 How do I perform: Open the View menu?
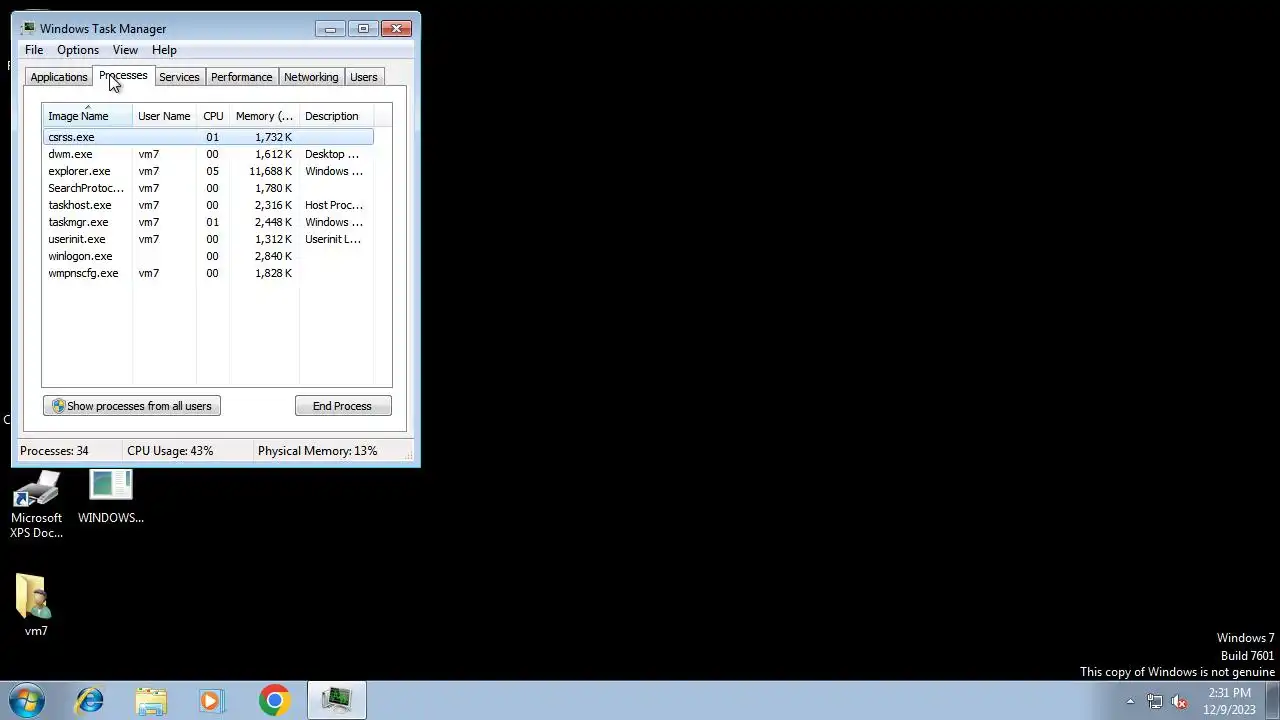point(125,50)
